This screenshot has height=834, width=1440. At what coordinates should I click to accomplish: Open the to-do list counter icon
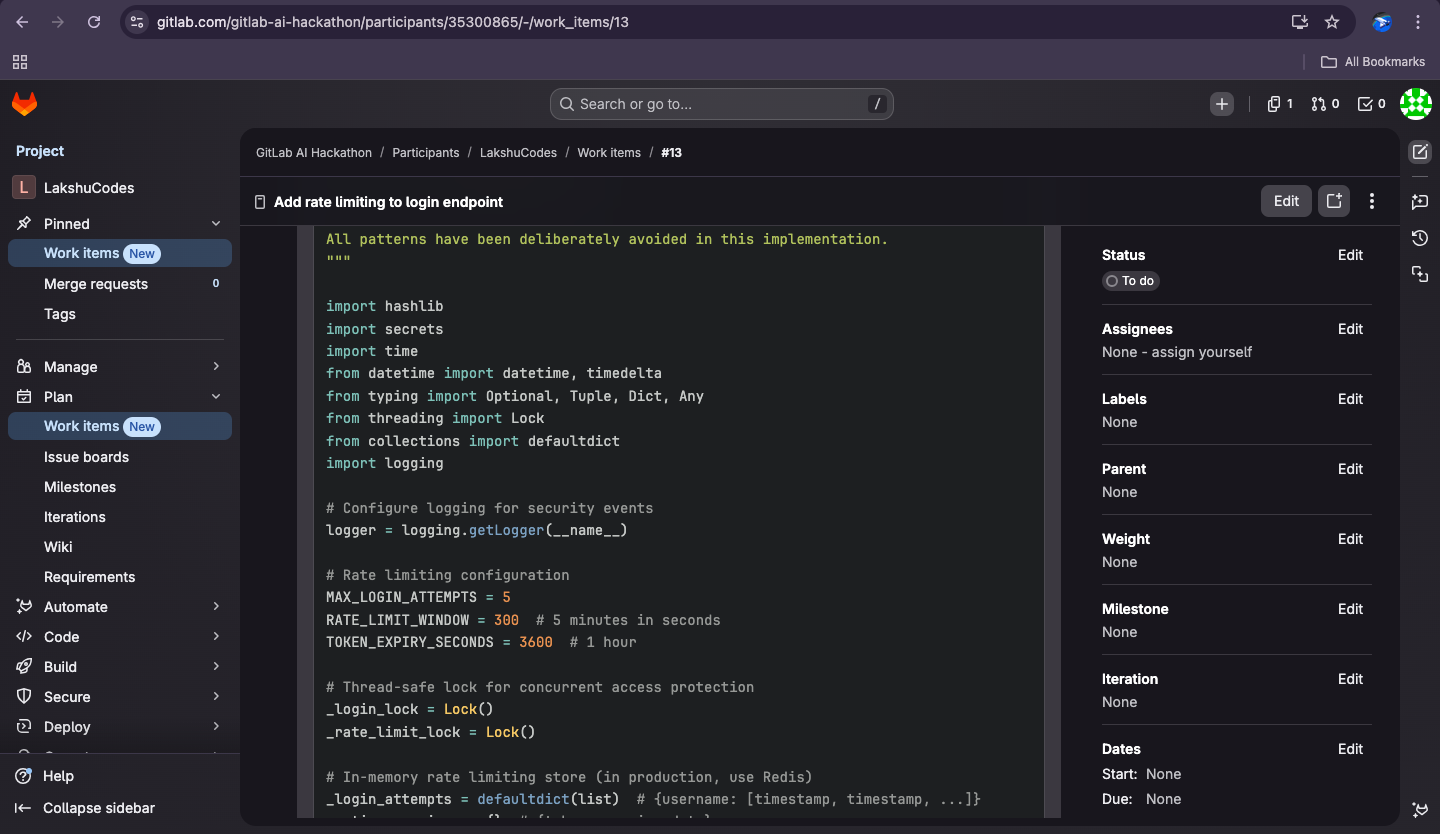(x=1371, y=104)
